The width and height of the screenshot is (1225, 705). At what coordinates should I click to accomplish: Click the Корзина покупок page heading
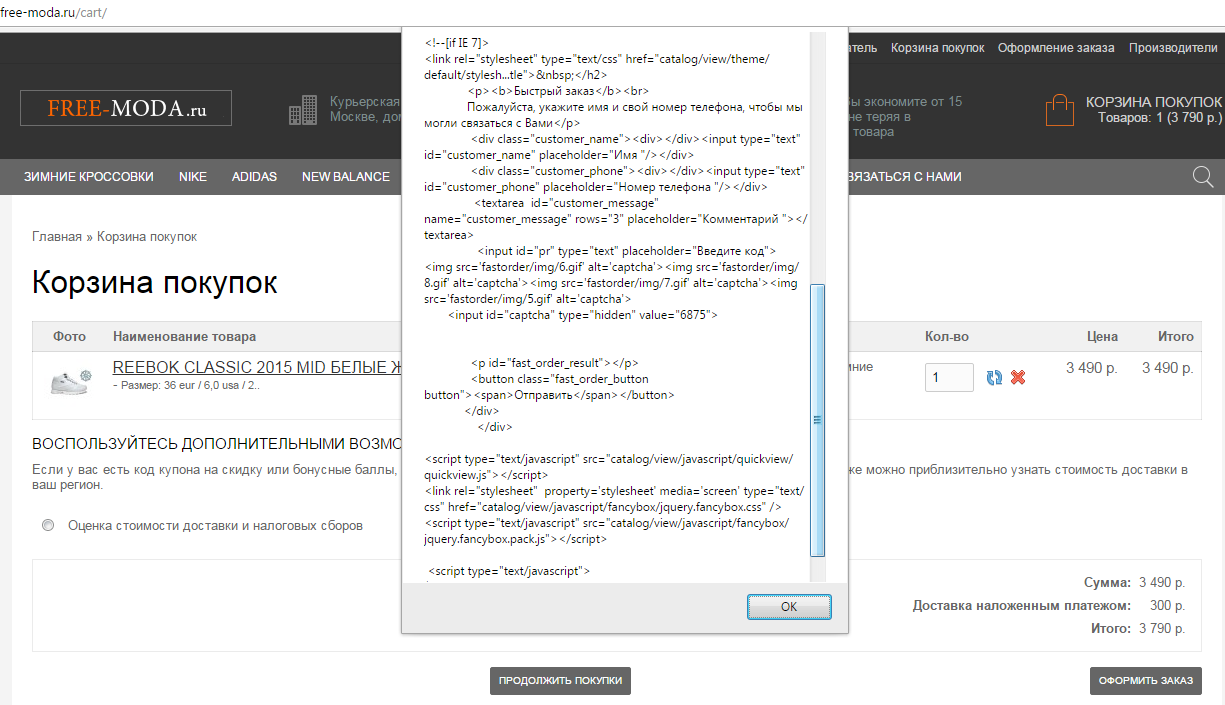pos(155,283)
